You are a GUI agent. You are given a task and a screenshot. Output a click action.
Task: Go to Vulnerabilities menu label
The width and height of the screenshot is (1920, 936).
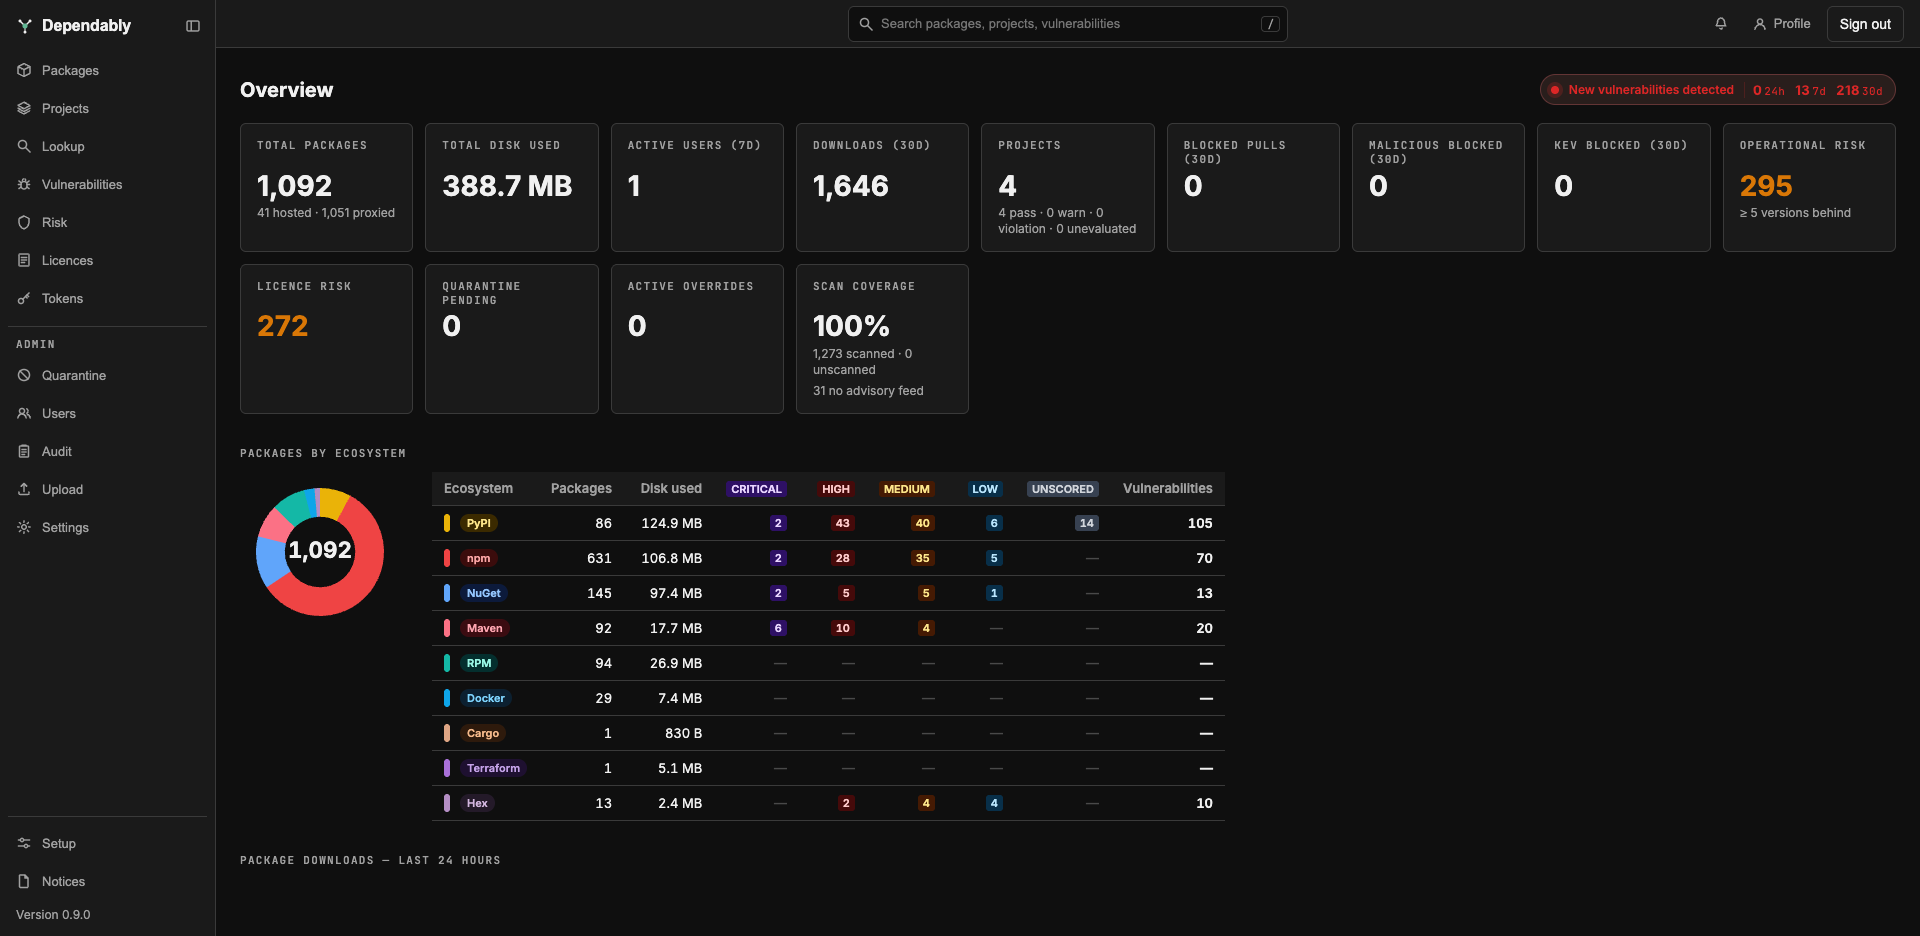click(82, 184)
